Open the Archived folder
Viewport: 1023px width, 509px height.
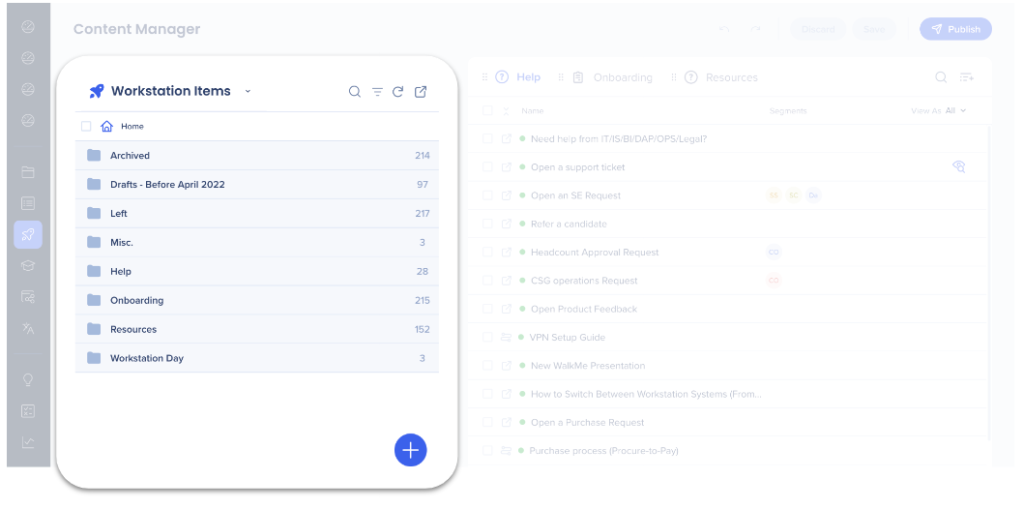[130, 156]
